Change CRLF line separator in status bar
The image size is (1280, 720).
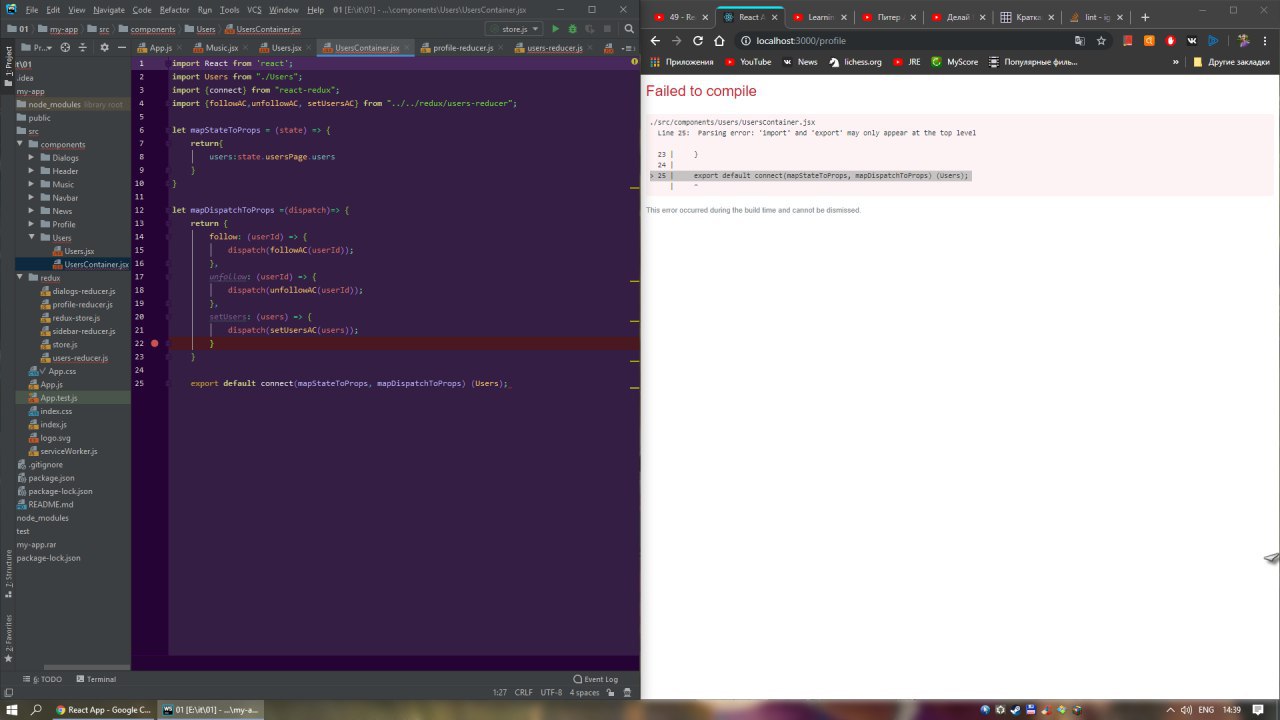pyautogui.click(x=524, y=692)
